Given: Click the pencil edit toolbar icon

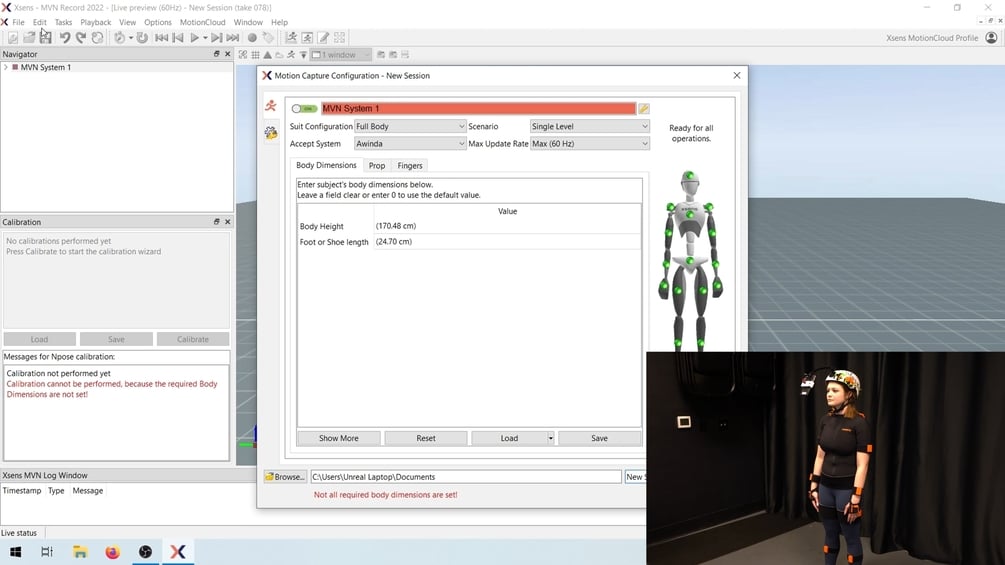Looking at the screenshot, I should tap(324, 38).
